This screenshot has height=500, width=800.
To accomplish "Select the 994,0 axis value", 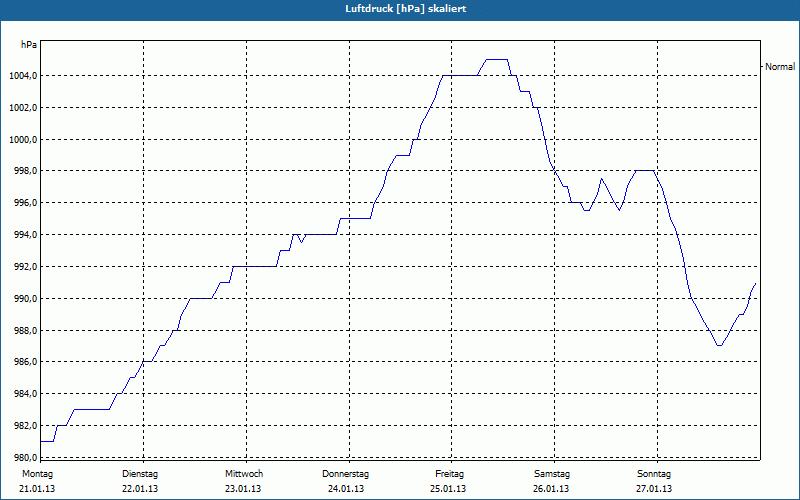I will (24, 235).
